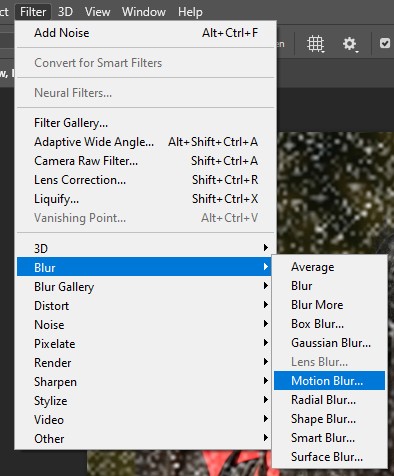Open the View menu
394x476 pixels.
97,12
